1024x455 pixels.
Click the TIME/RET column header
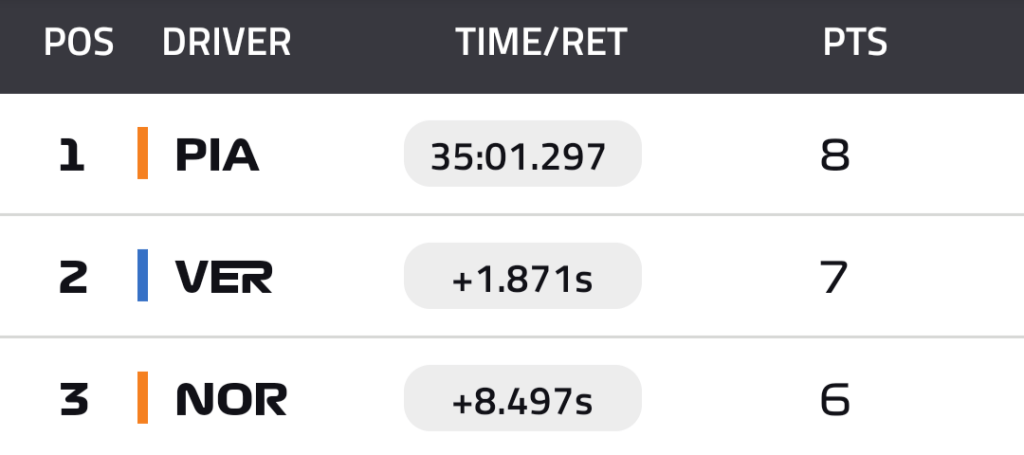(x=541, y=43)
